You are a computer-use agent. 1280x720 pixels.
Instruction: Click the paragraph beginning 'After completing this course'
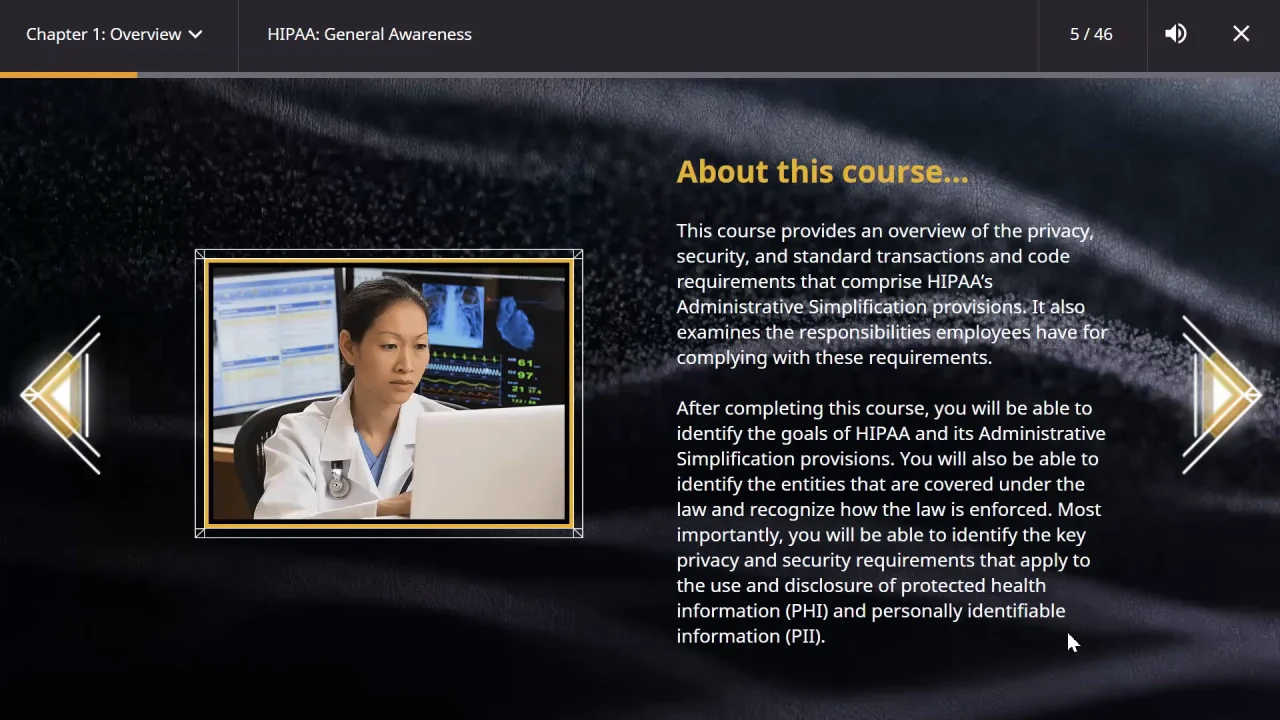click(x=891, y=522)
